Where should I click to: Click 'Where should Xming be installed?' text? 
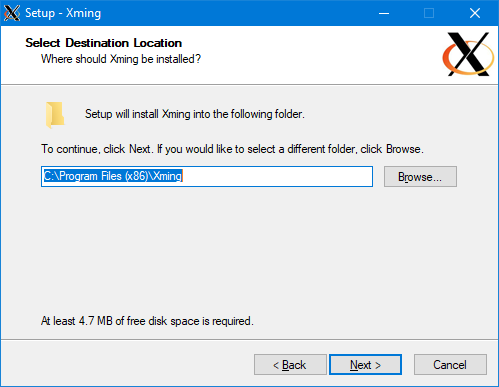121,59
